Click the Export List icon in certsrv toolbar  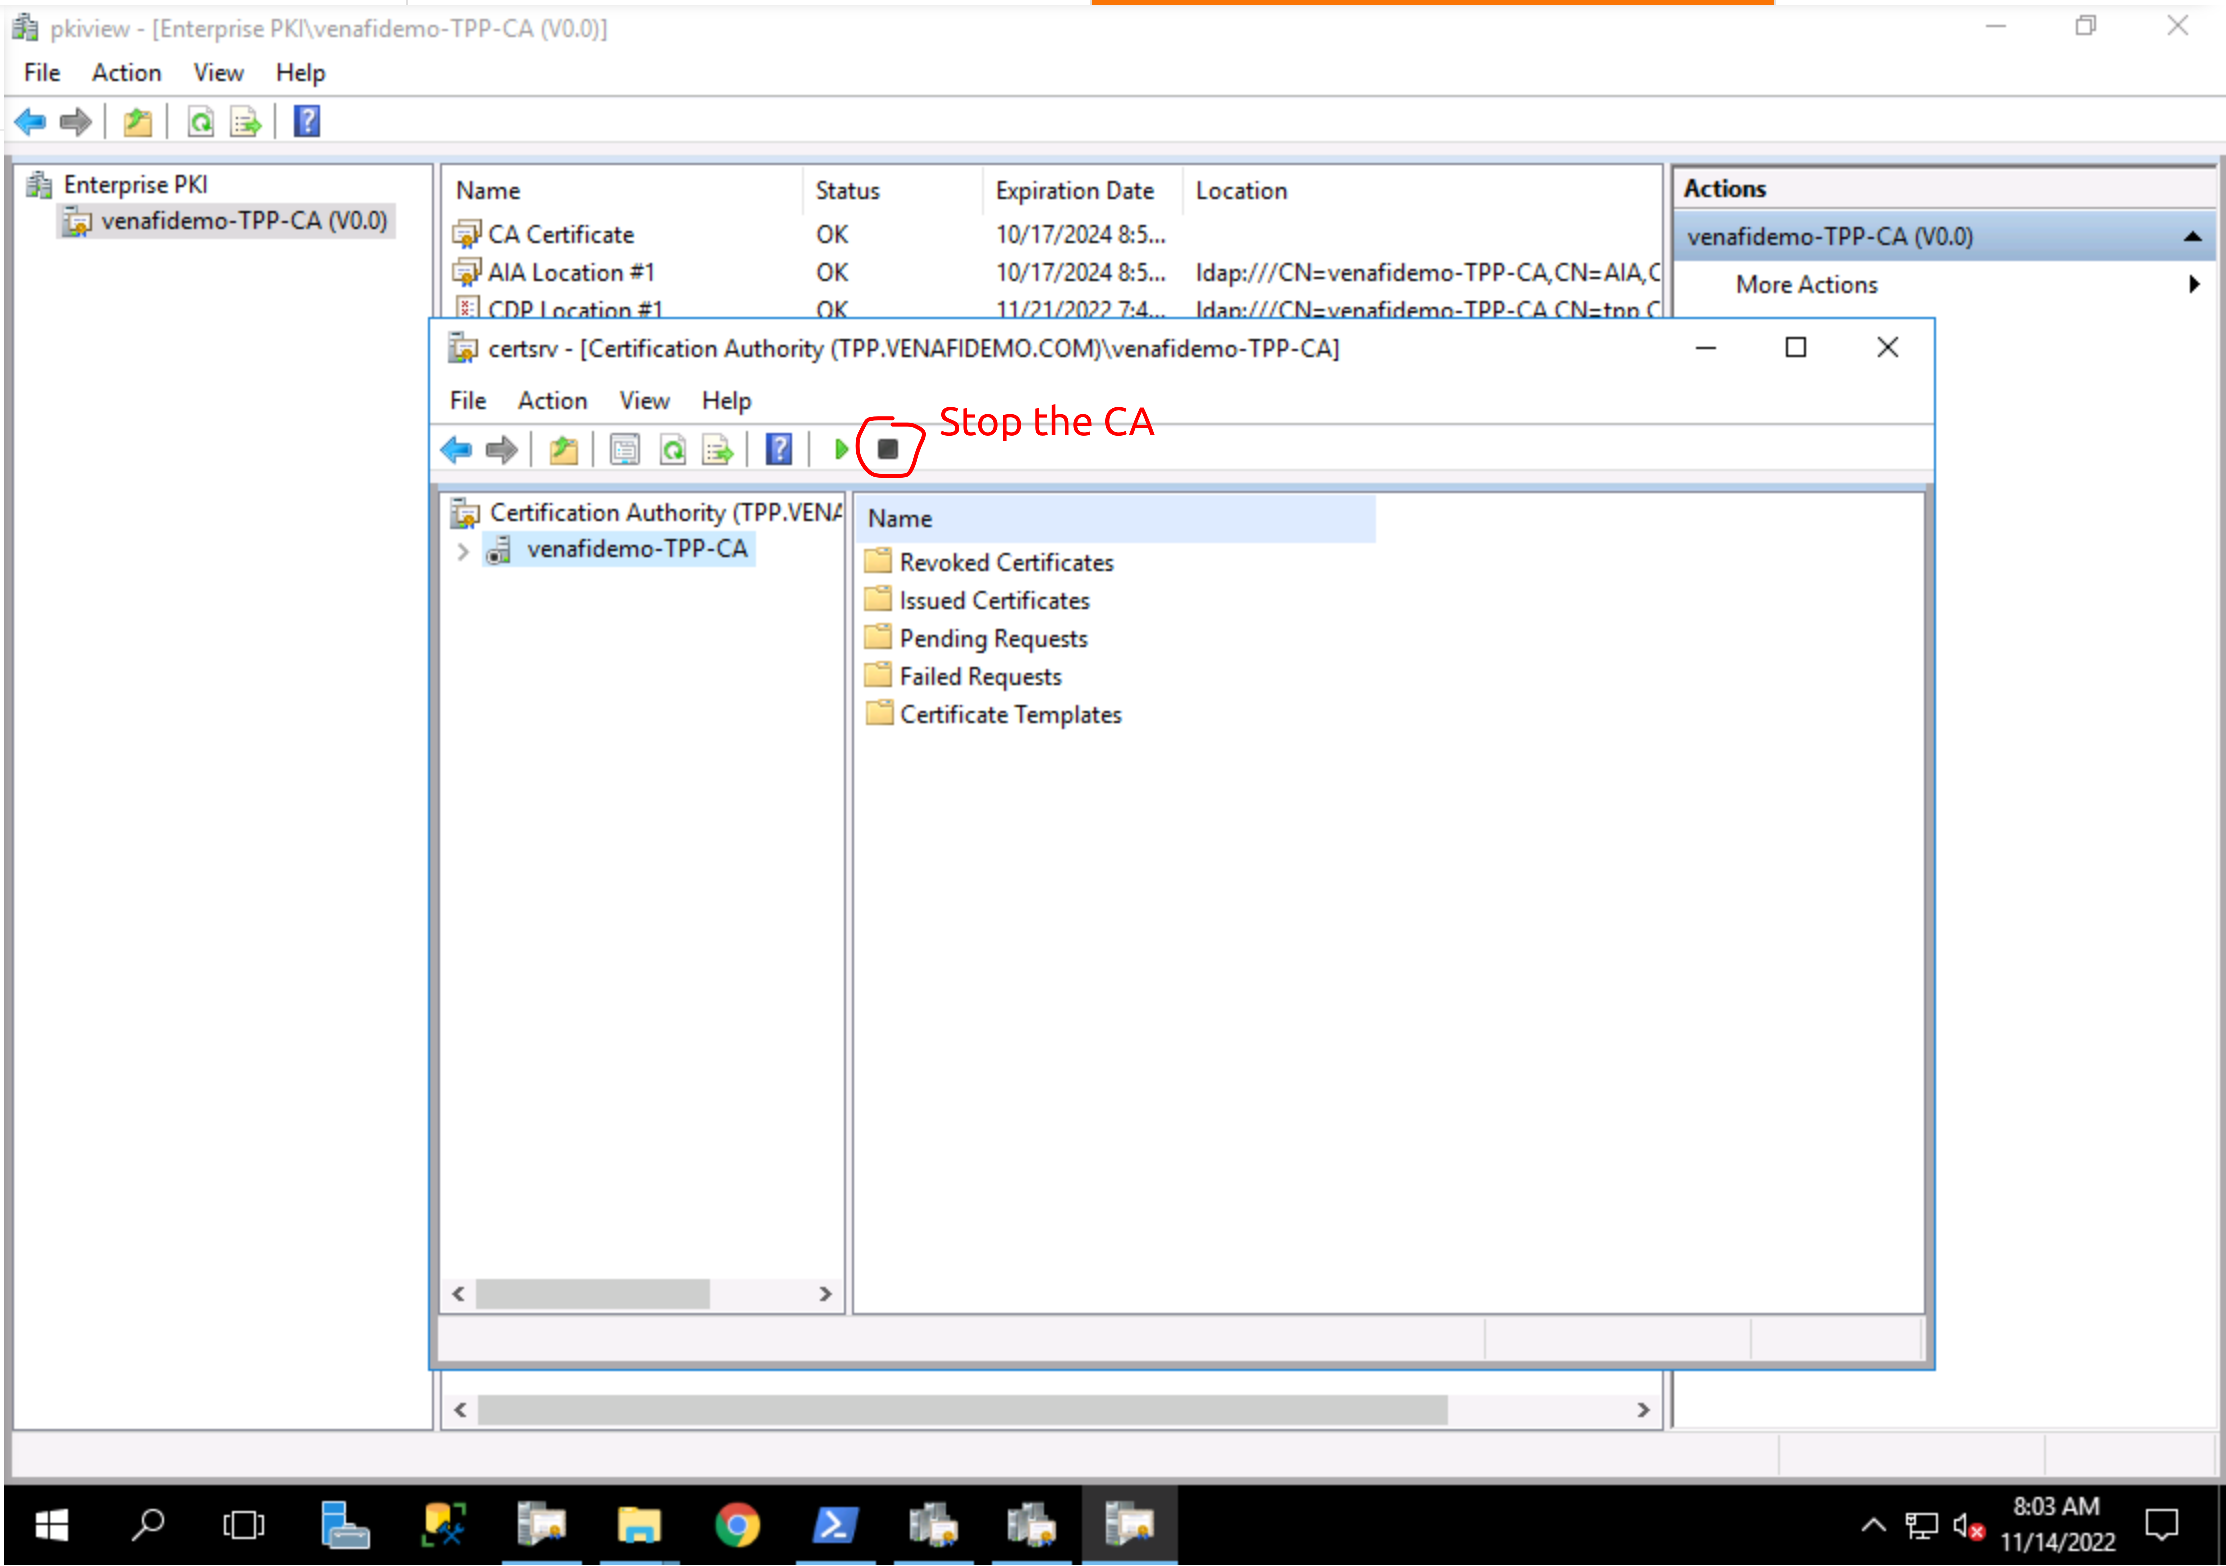point(718,450)
